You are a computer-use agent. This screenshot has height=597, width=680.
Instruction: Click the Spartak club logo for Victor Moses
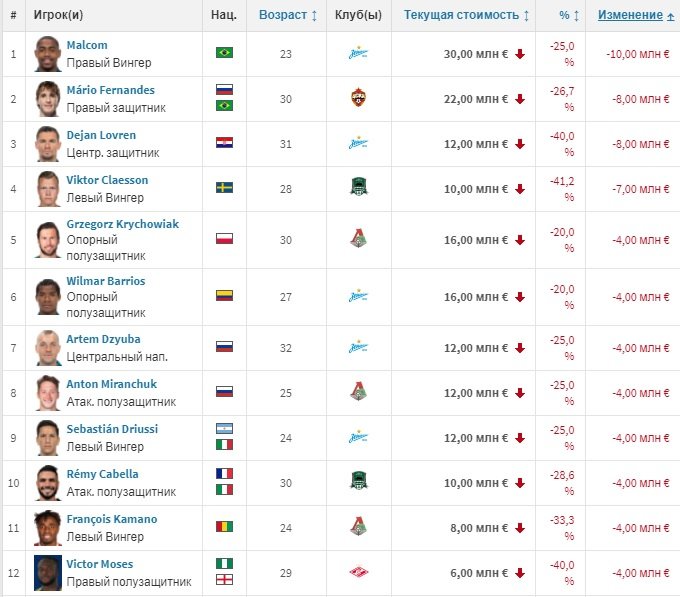pos(358,573)
